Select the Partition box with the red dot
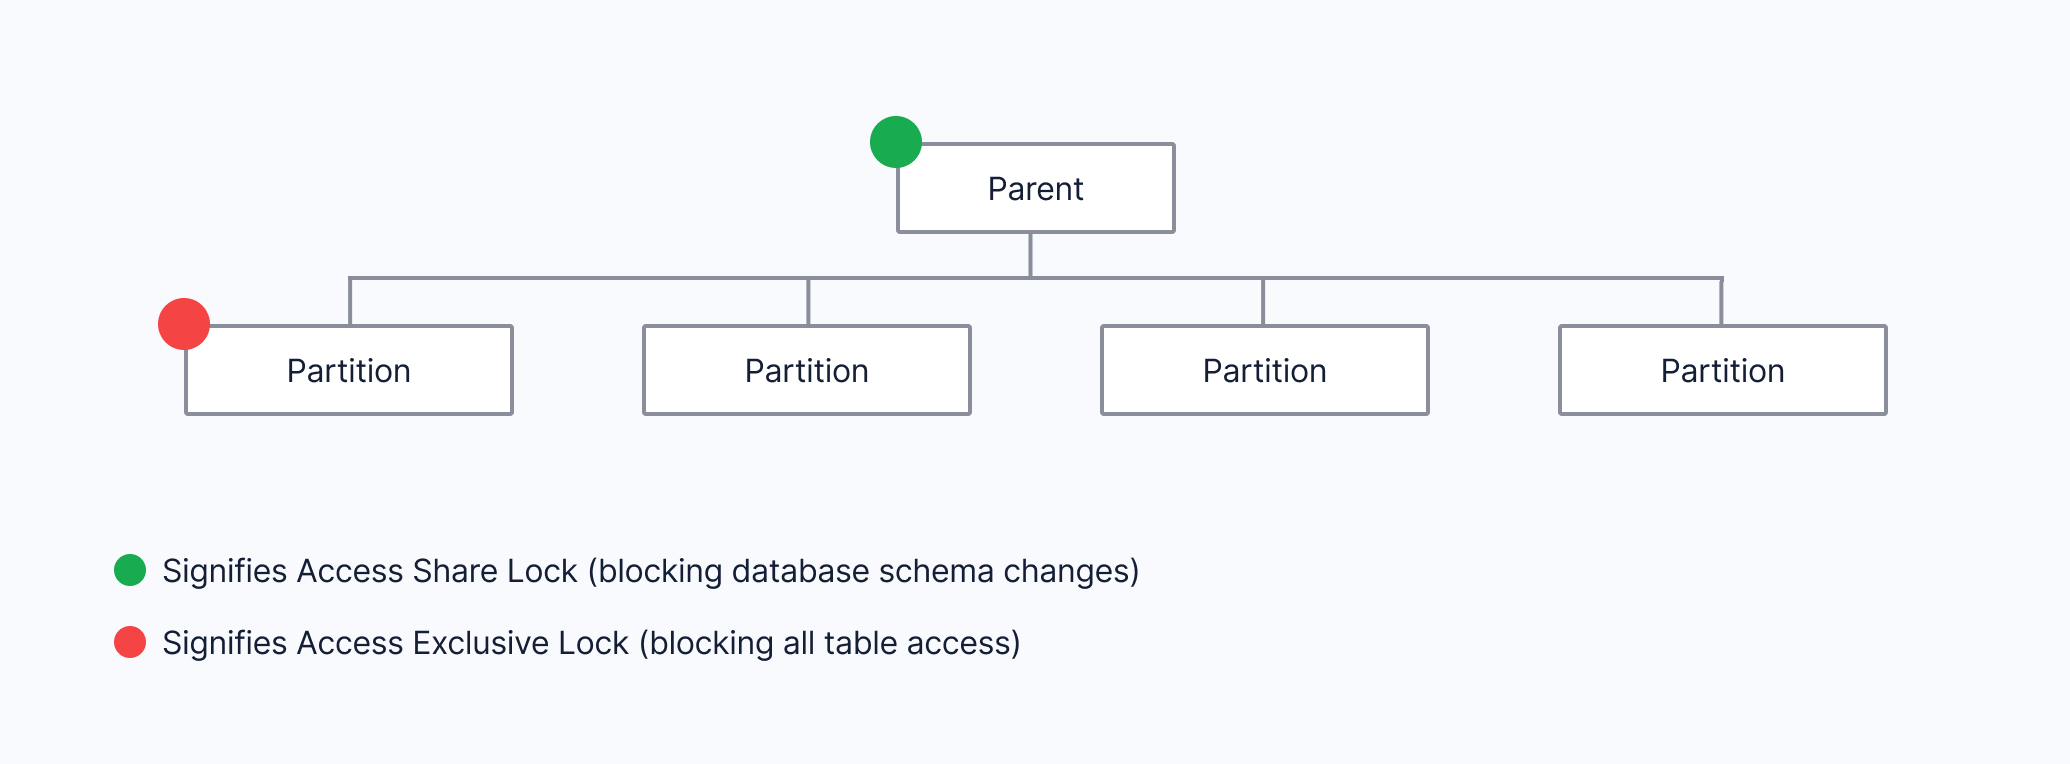Screen dimensions: 2070x764 349,371
